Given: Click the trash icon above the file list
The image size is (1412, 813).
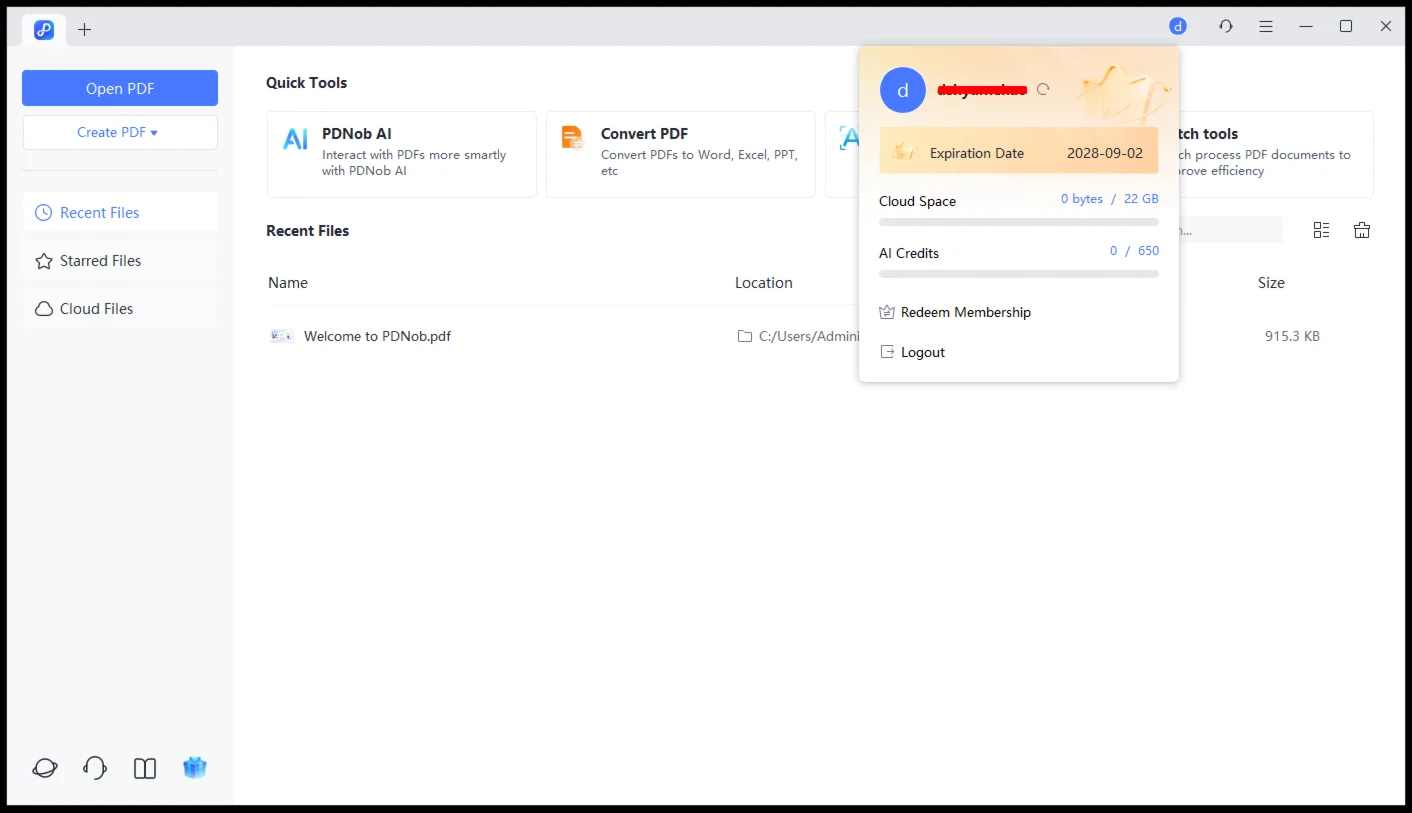Looking at the screenshot, I should pos(1362,230).
